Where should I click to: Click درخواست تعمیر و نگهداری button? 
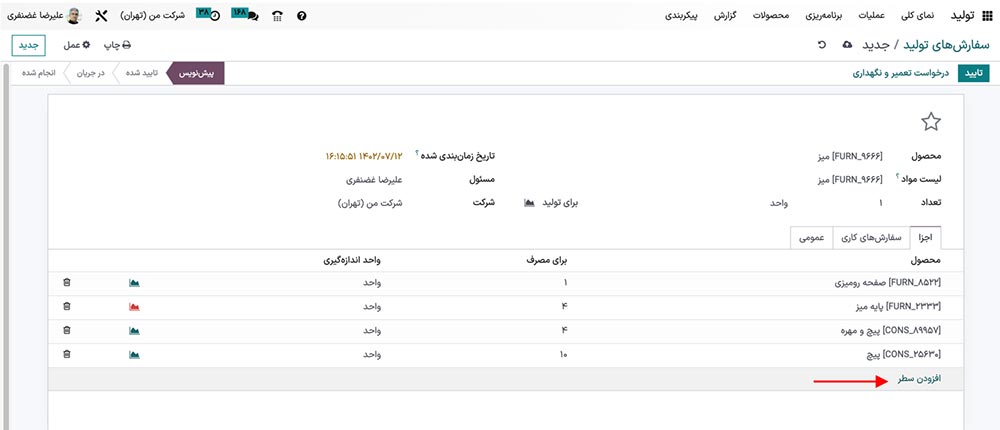coord(901,73)
